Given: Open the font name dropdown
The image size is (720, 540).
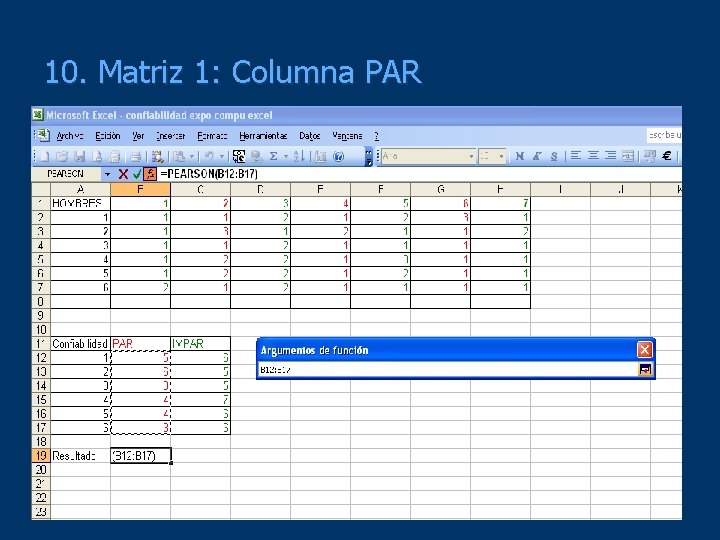Looking at the screenshot, I should click(471, 157).
